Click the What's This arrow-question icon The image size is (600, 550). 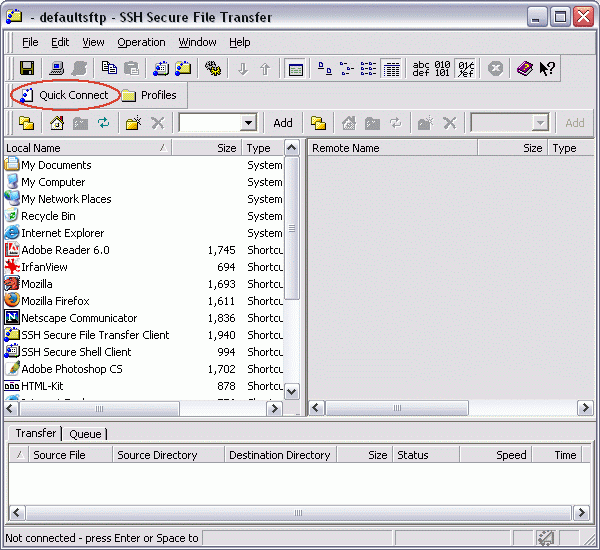tap(547, 69)
